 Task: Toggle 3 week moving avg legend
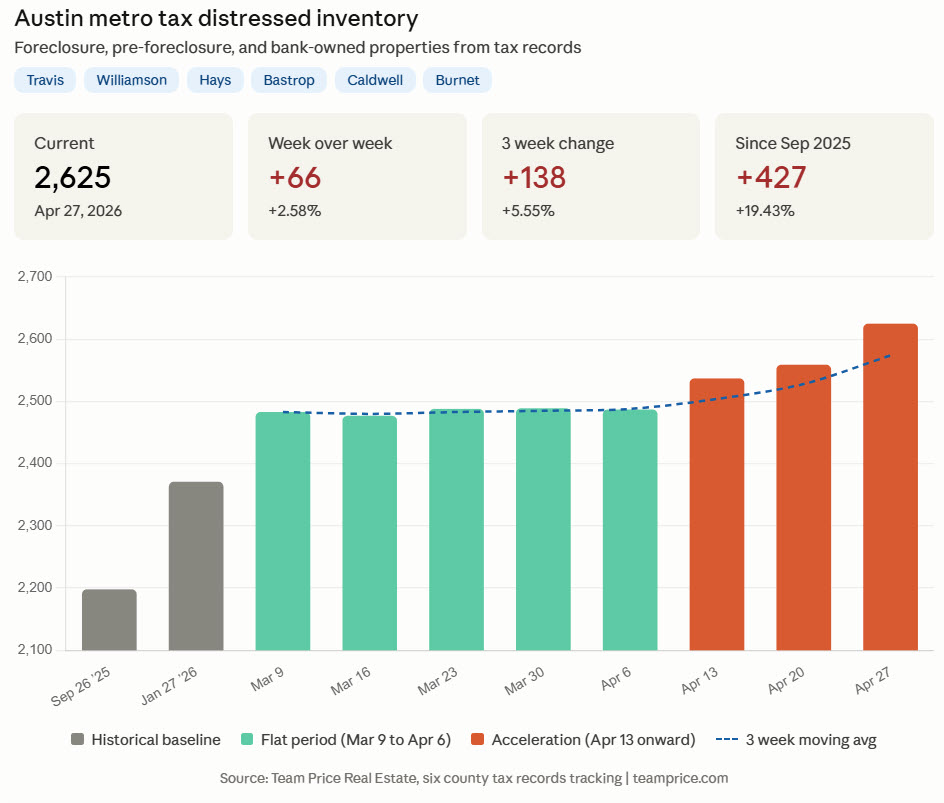pos(729,740)
